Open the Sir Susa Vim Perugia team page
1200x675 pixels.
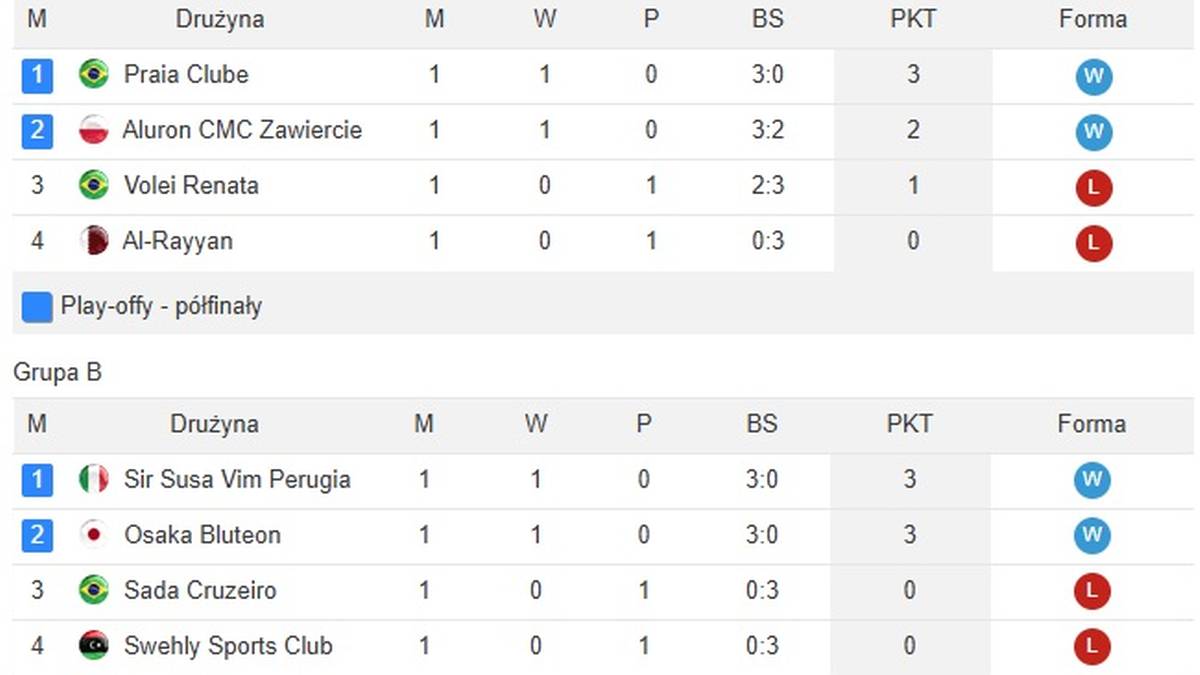pos(237,480)
